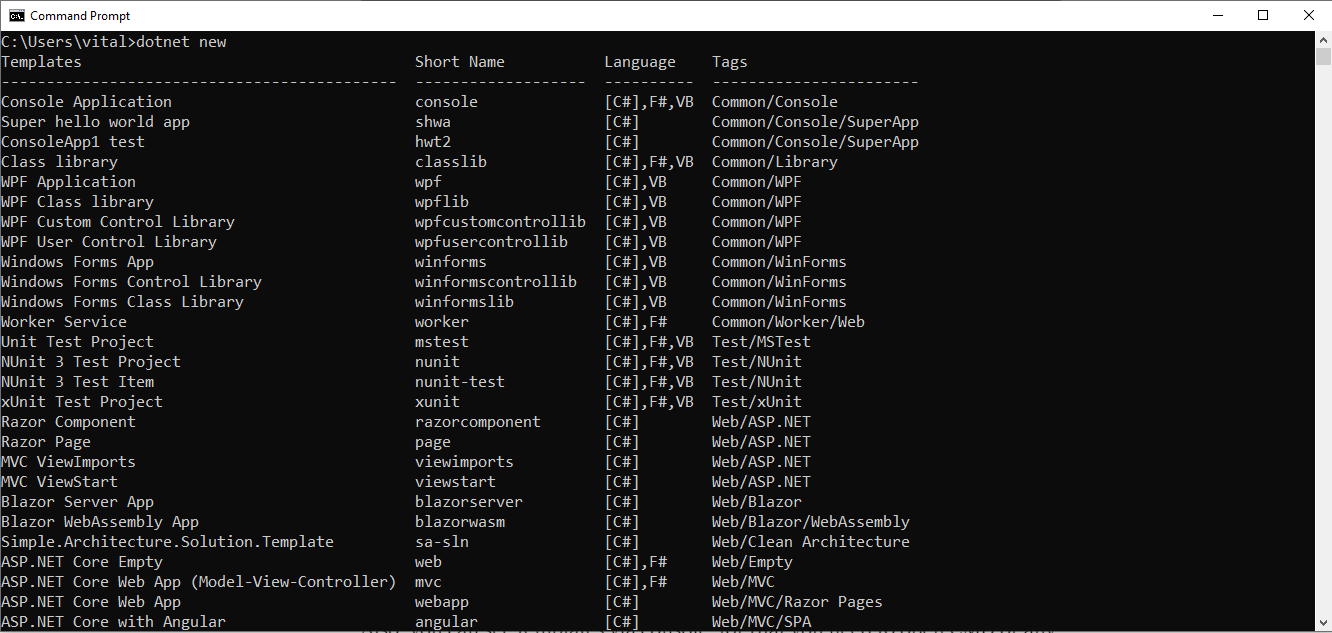Close the Command Prompt window
The width and height of the screenshot is (1332, 633).
[x=1309, y=16]
